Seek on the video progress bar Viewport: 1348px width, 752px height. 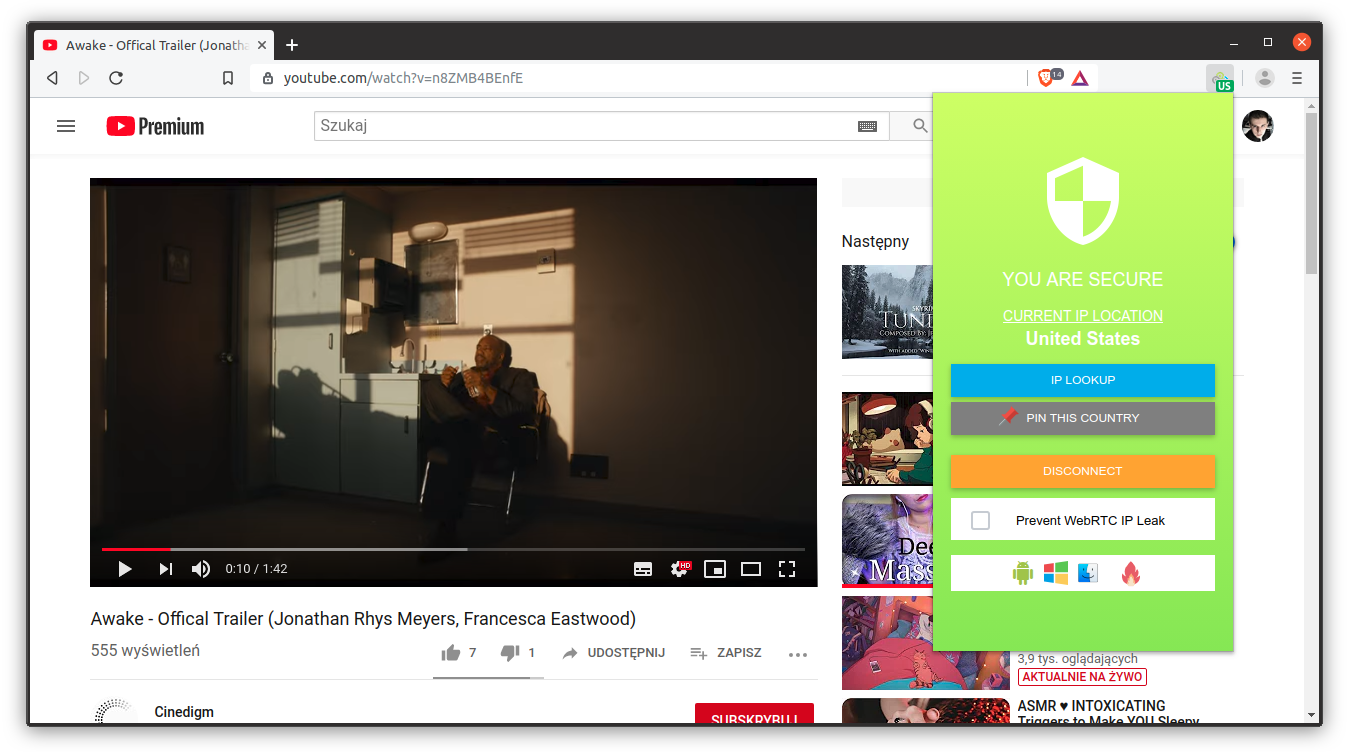(453, 549)
